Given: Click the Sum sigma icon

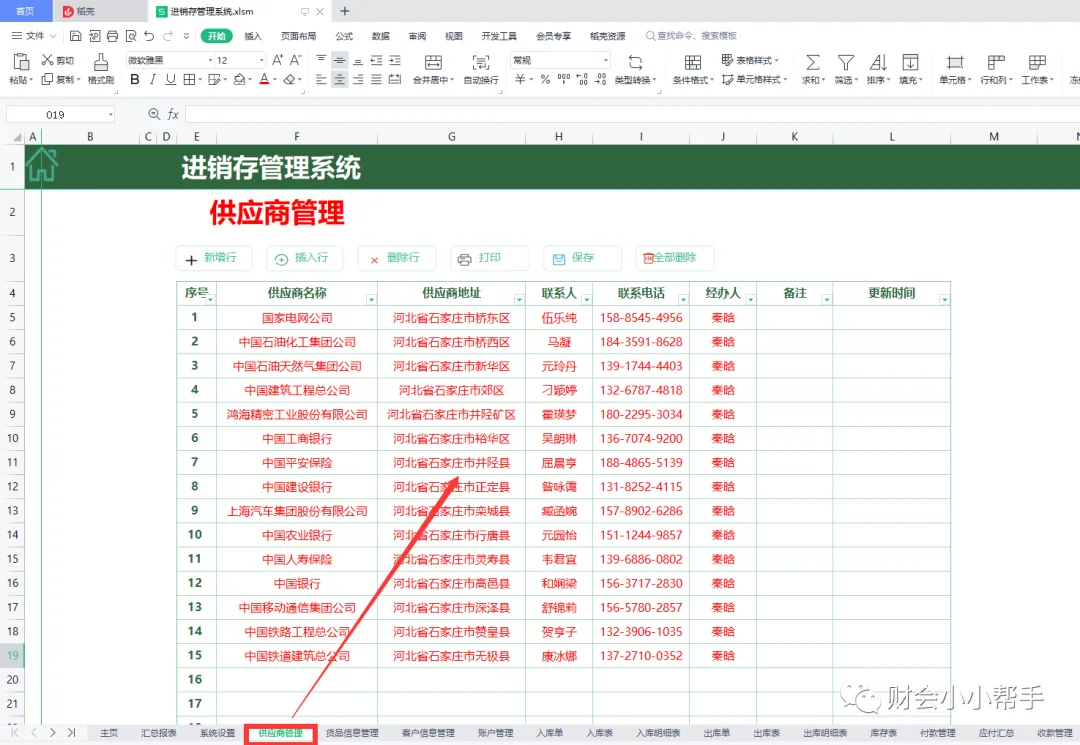Looking at the screenshot, I should coord(813,63).
